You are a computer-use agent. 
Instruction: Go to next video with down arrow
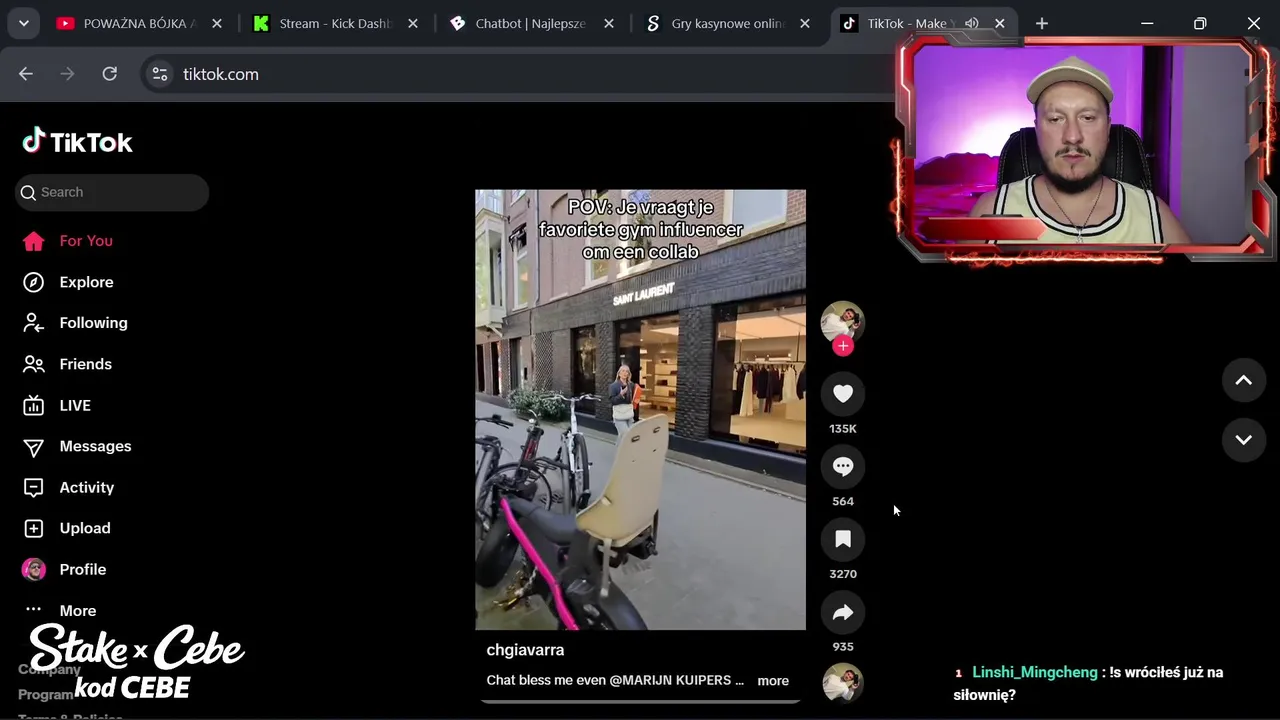(x=1244, y=440)
